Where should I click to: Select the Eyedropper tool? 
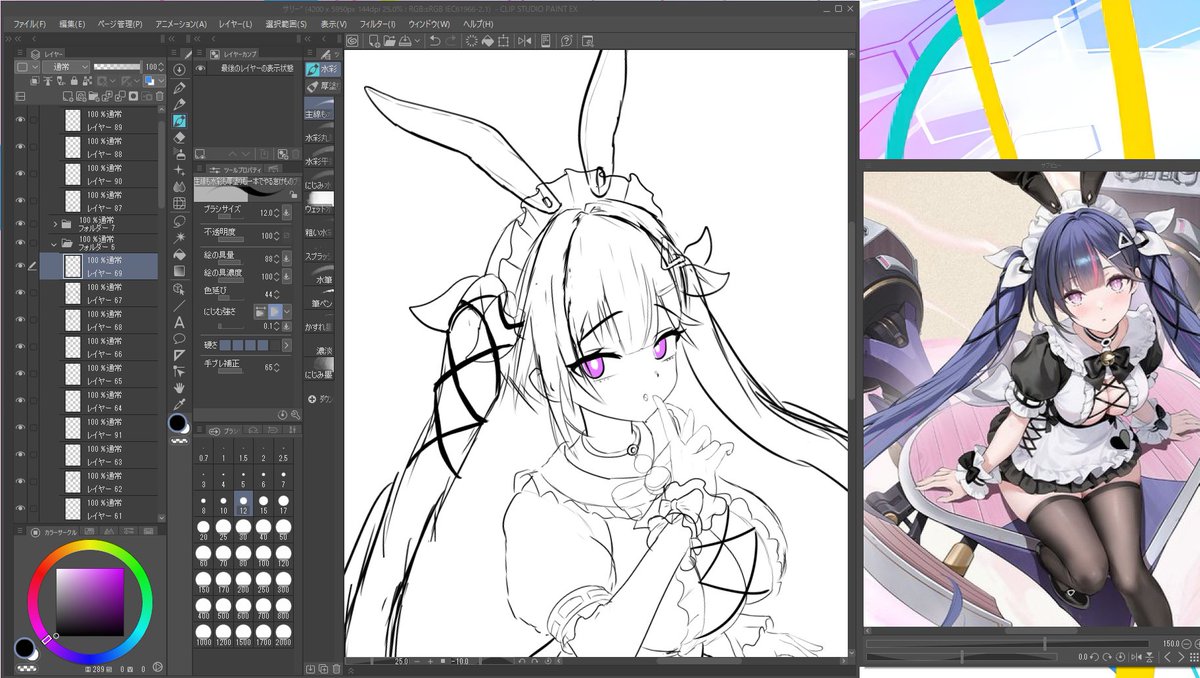pyautogui.click(x=180, y=405)
